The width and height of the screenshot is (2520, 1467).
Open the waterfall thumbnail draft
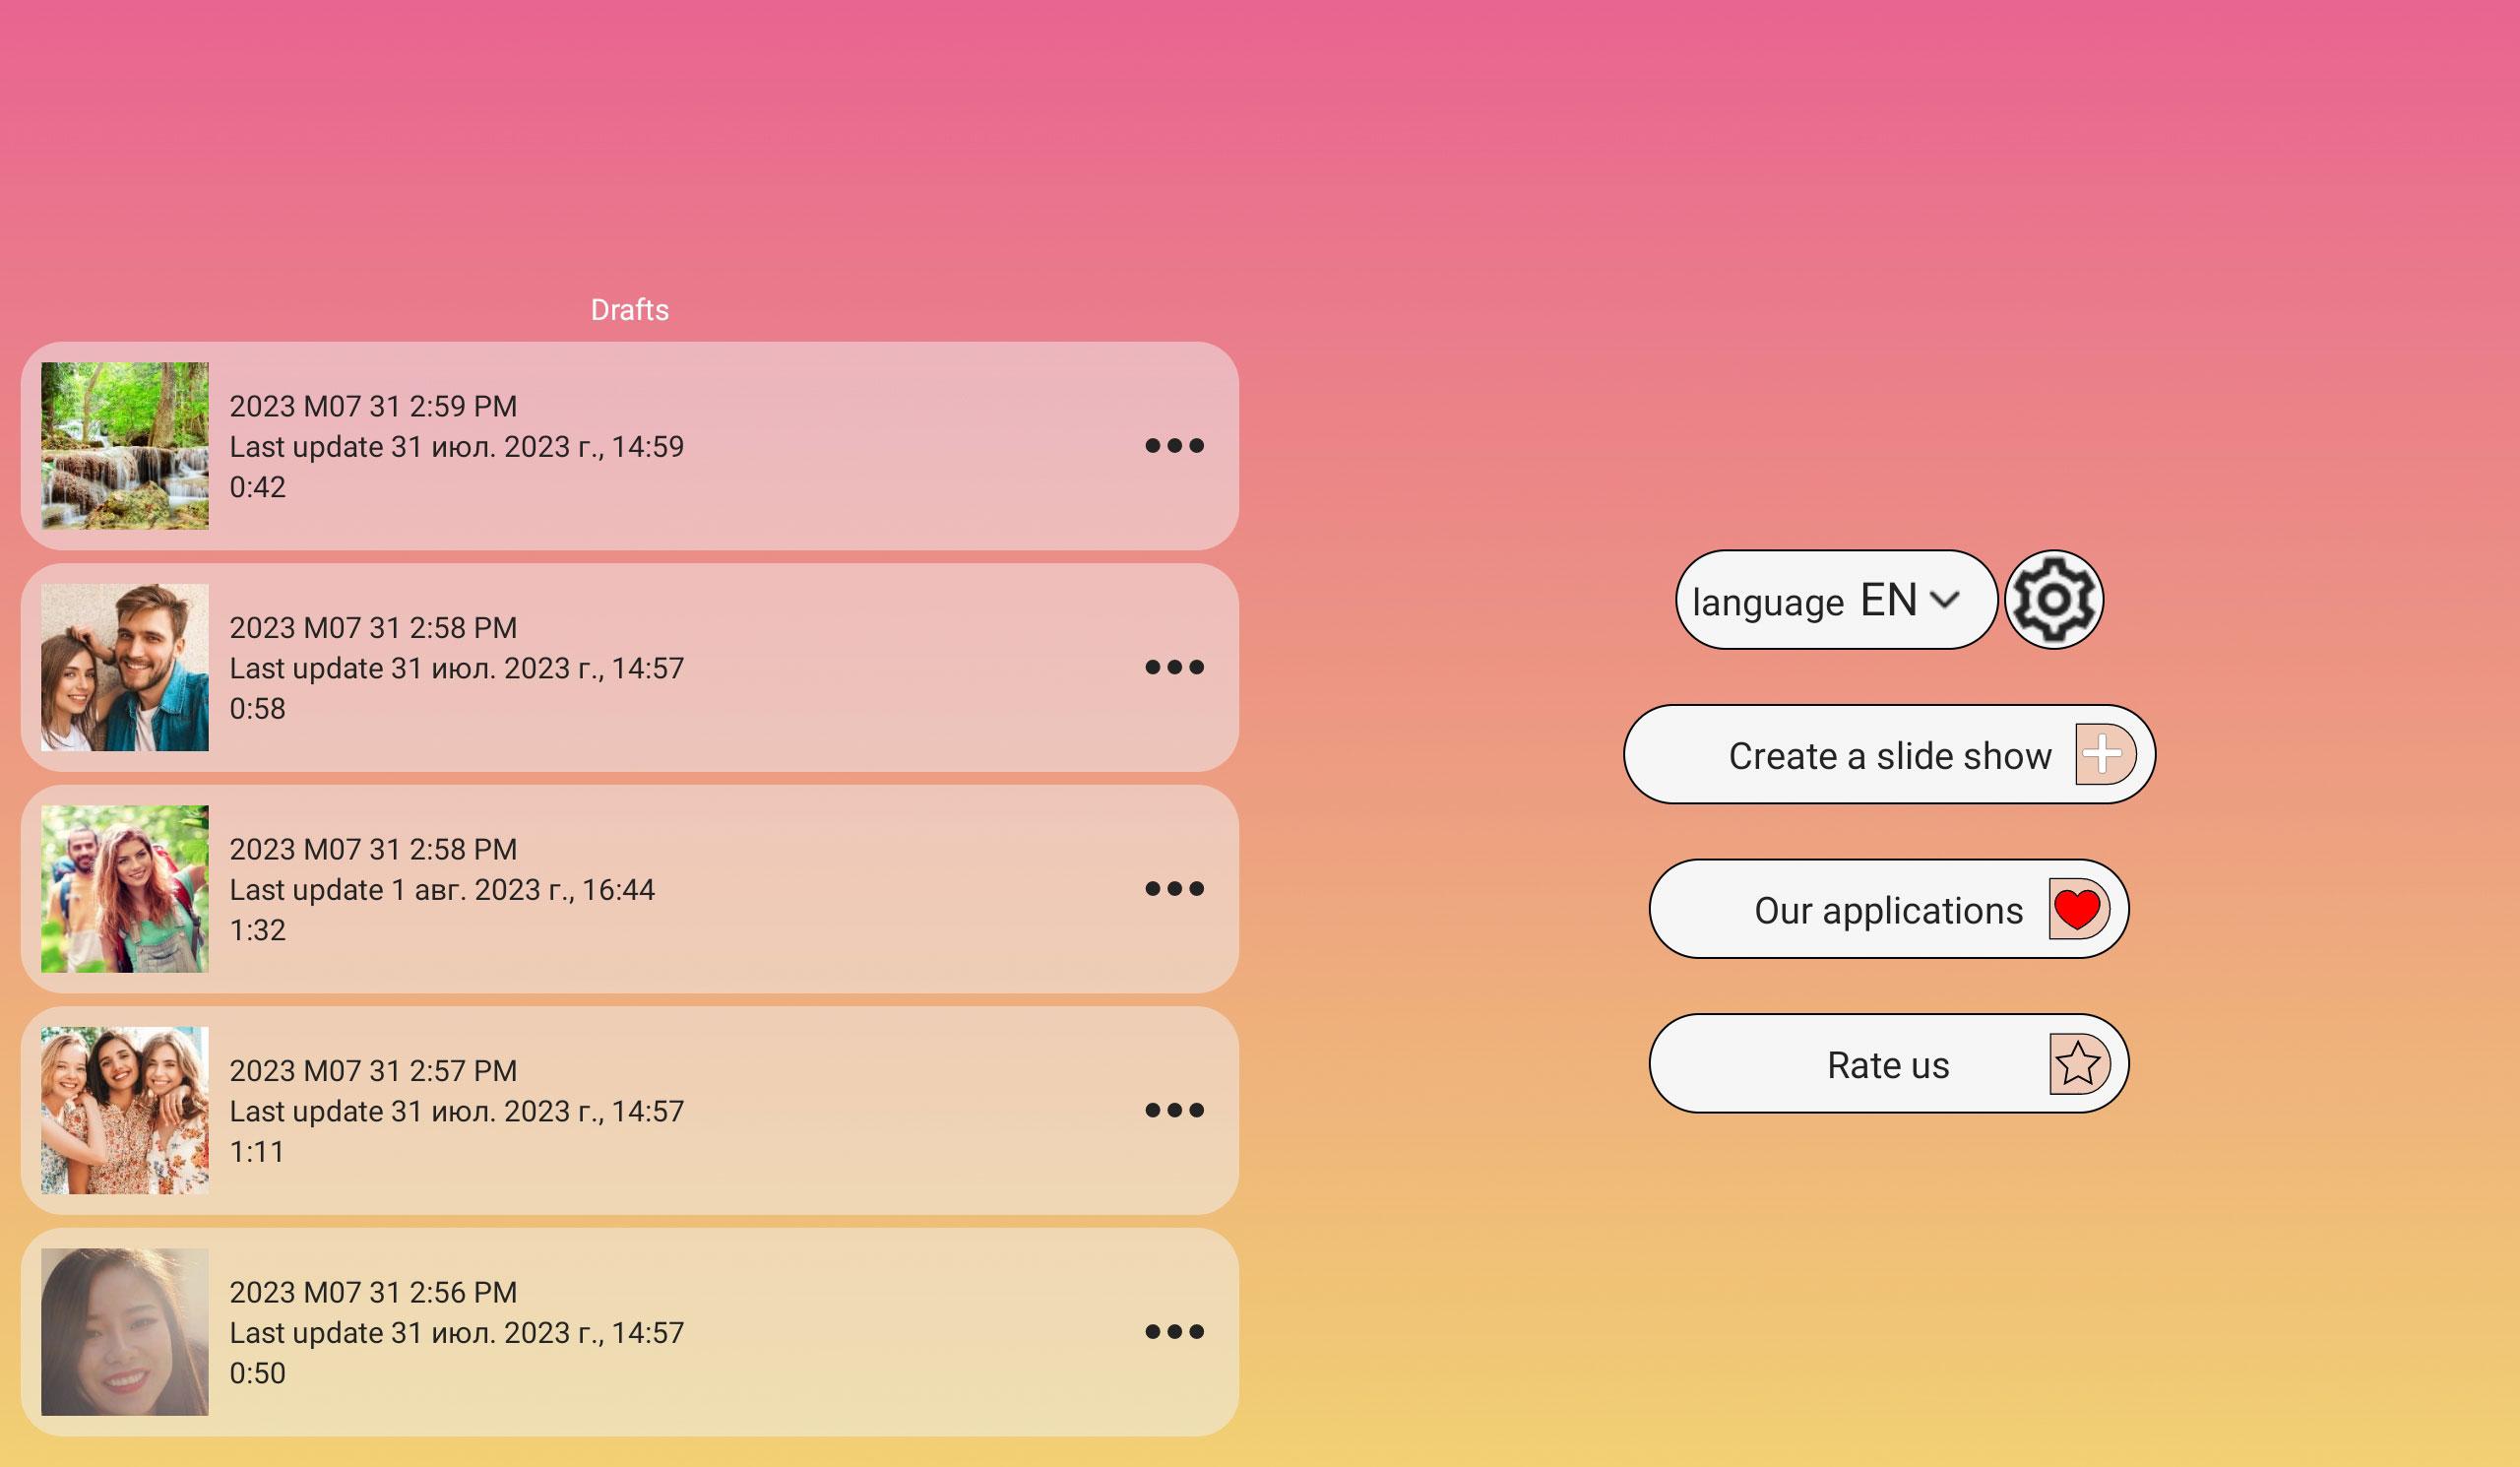125,445
